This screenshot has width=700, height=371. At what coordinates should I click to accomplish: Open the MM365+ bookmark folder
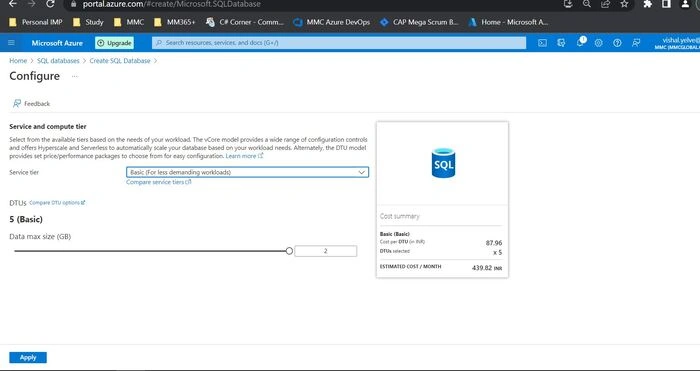(174, 22)
